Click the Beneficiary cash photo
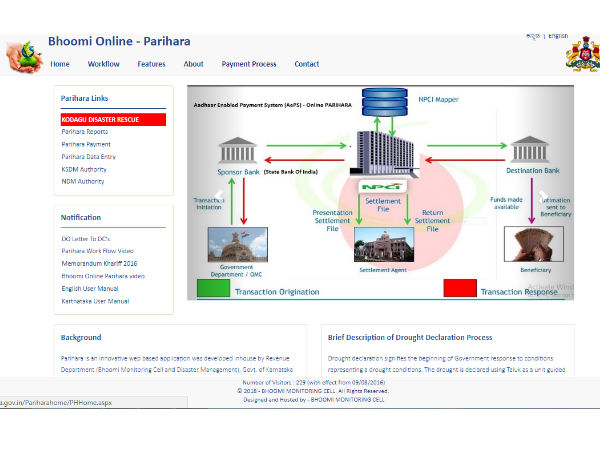This screenshot has height=450, width=600. coord(534,244)
